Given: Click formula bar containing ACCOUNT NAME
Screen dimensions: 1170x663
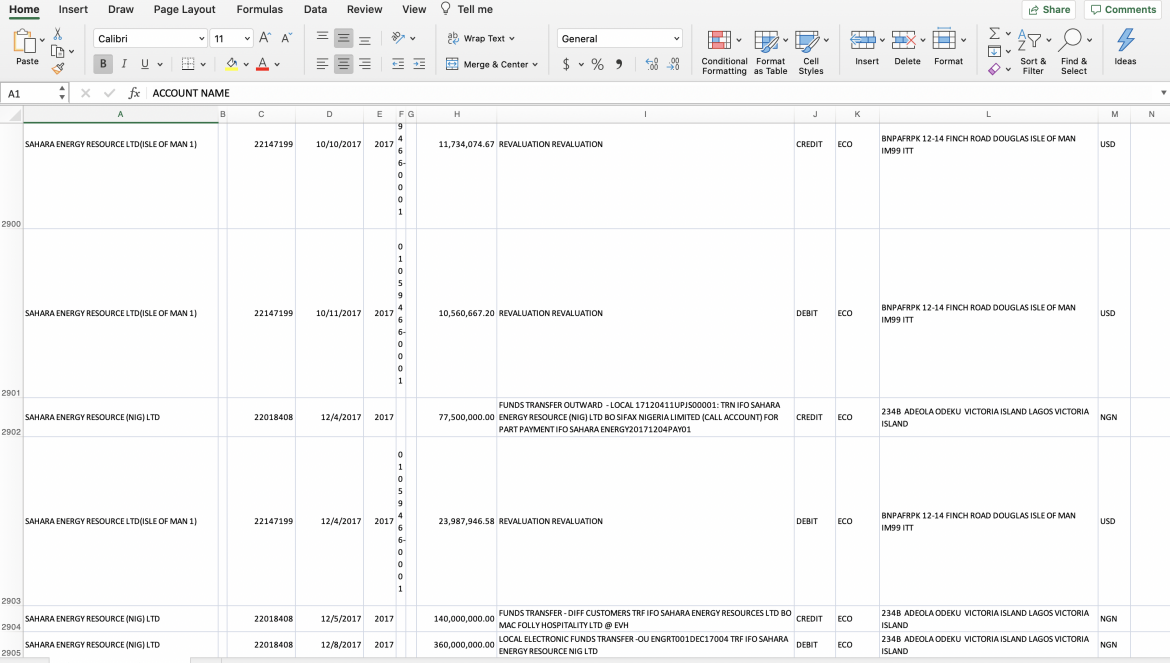Looking at the screenshot, I should coord(653,93).
